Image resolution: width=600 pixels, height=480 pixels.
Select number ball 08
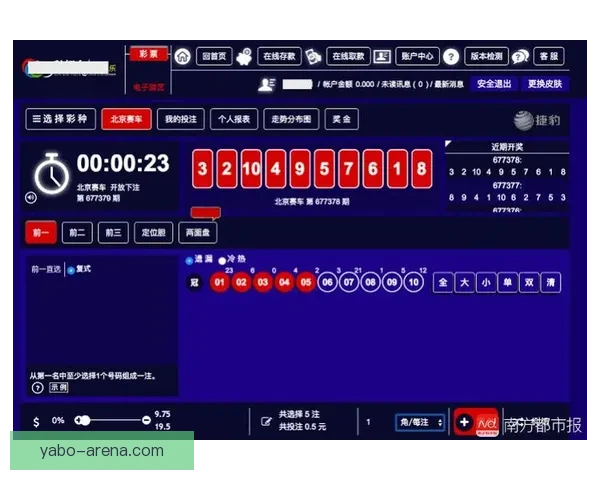coord(370,282)
